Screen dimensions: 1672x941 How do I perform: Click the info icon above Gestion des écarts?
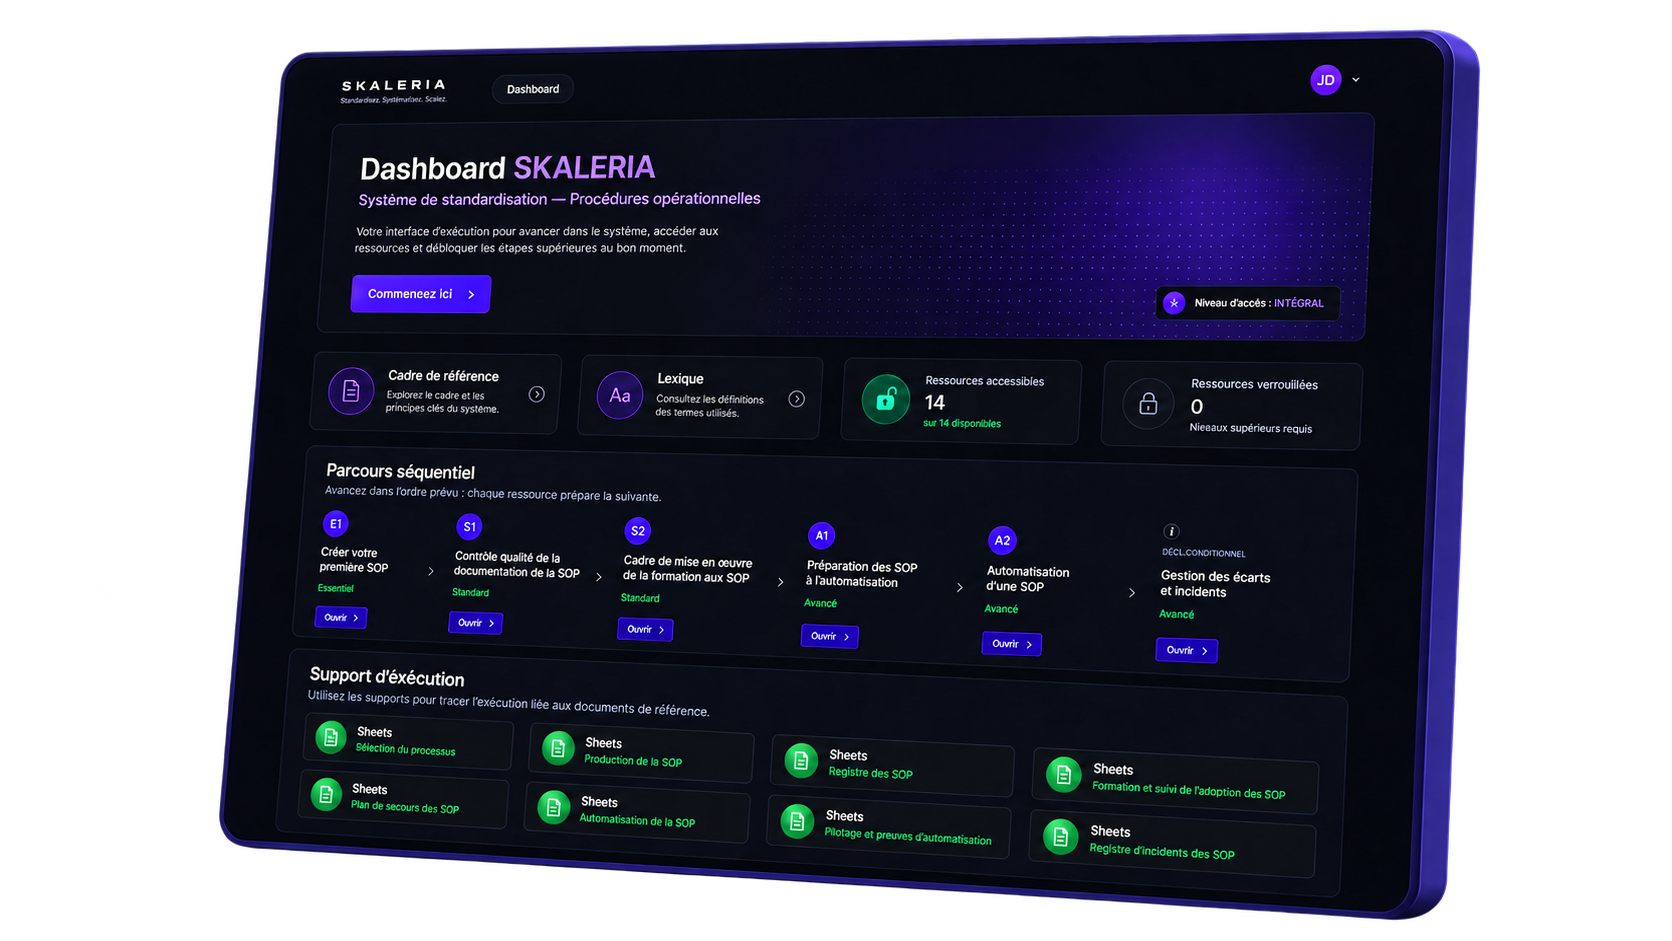(x=1172, y=531)
